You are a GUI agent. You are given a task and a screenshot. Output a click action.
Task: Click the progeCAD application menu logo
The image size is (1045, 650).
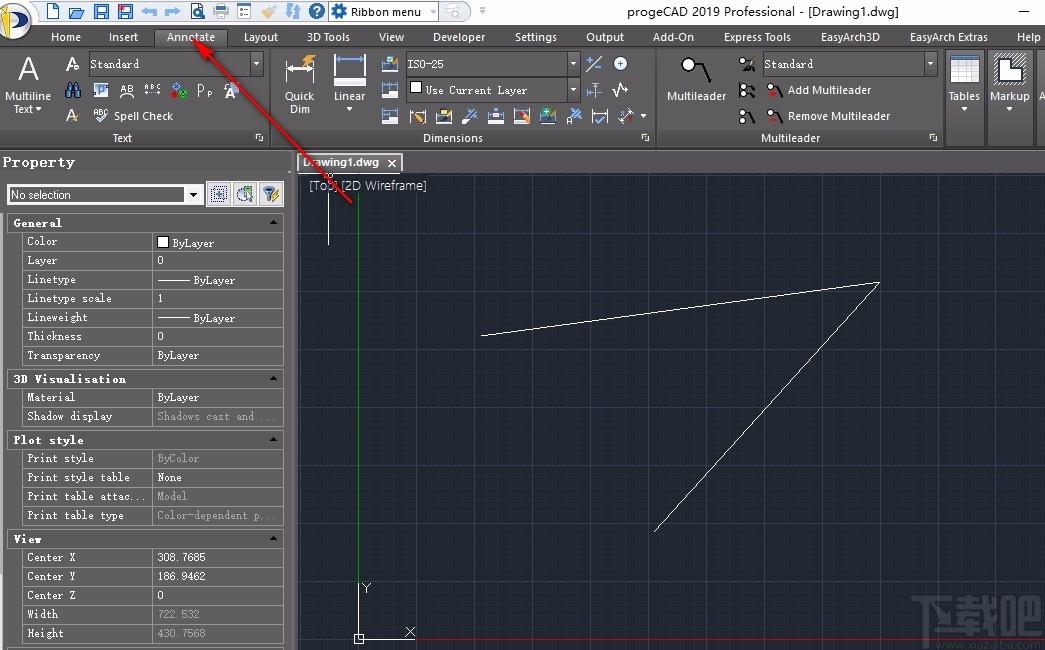pos(16,20)
